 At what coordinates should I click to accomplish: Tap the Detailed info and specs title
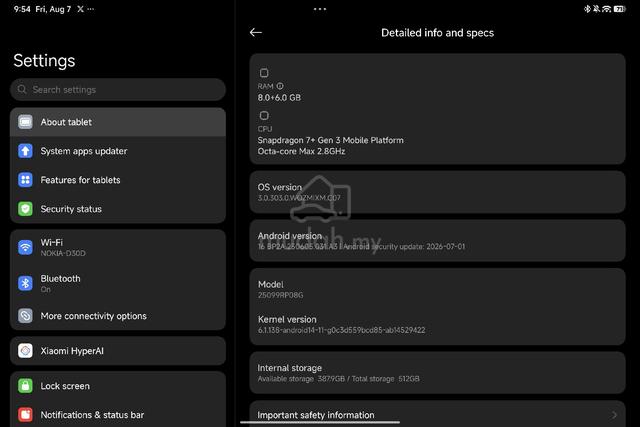[x=438, y=33]
